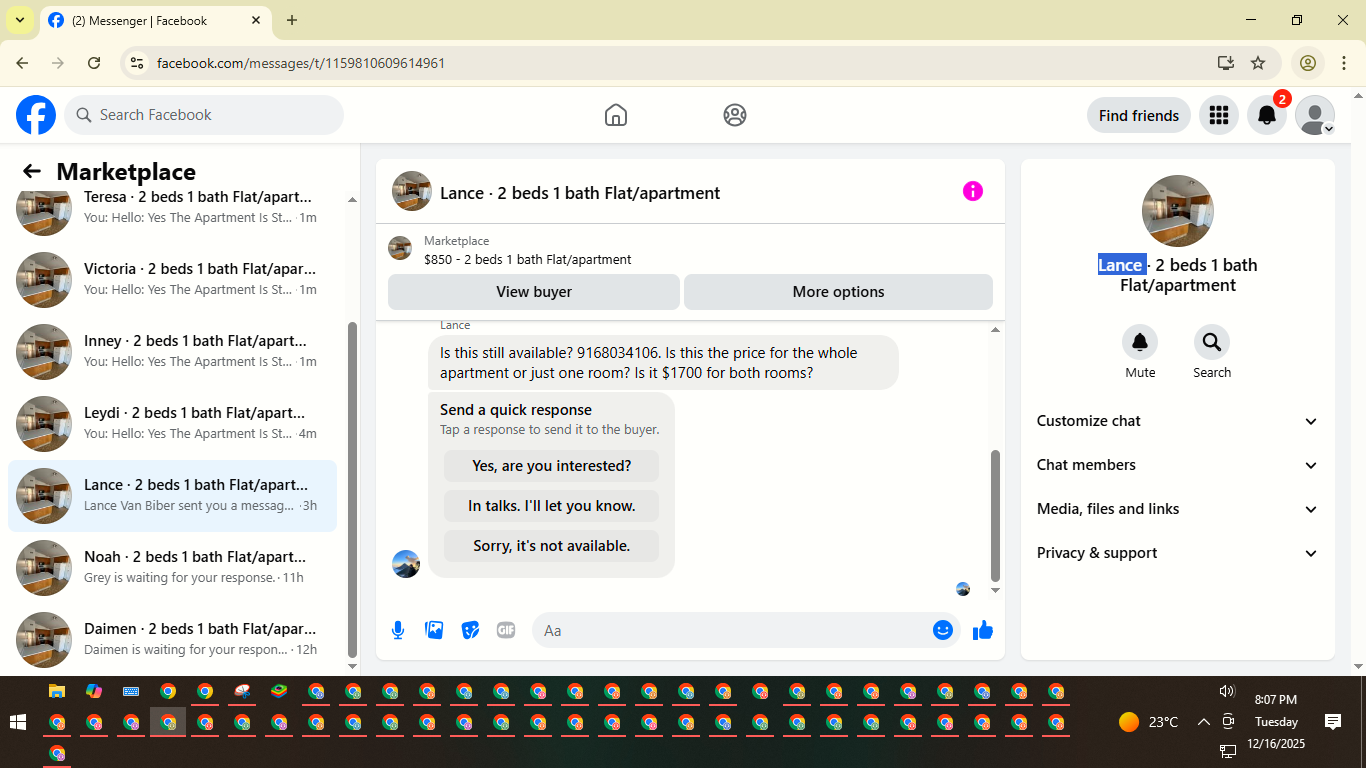Open the GIF picker icon
The height and width of the screenshot is (768, 1366).
click(x=506, y=630)
